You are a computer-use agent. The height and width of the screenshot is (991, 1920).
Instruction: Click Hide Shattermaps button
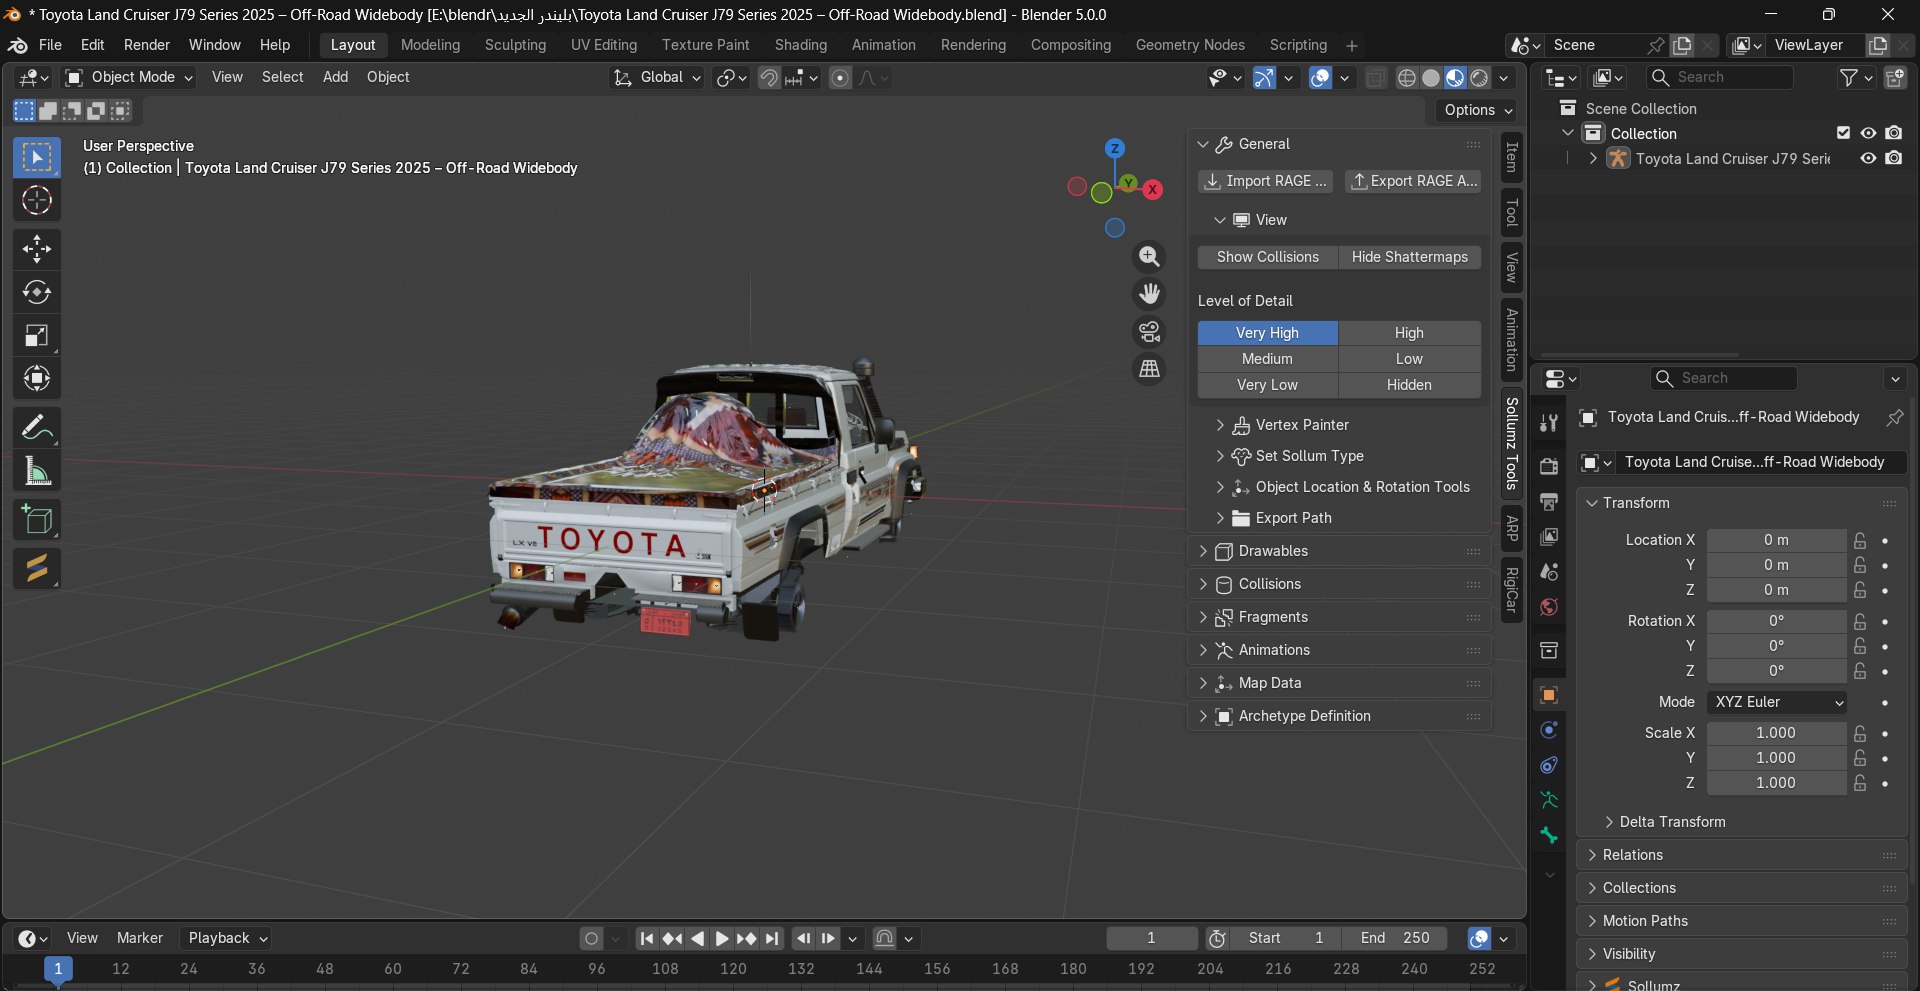point(1410,257)
